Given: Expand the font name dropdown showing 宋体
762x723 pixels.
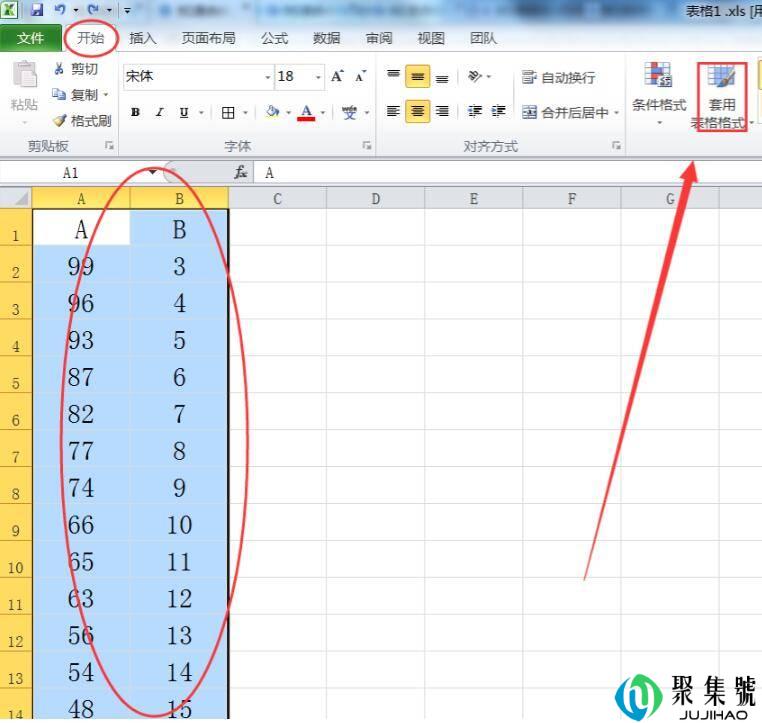Looking at the screenshot, I should point(268,77).
